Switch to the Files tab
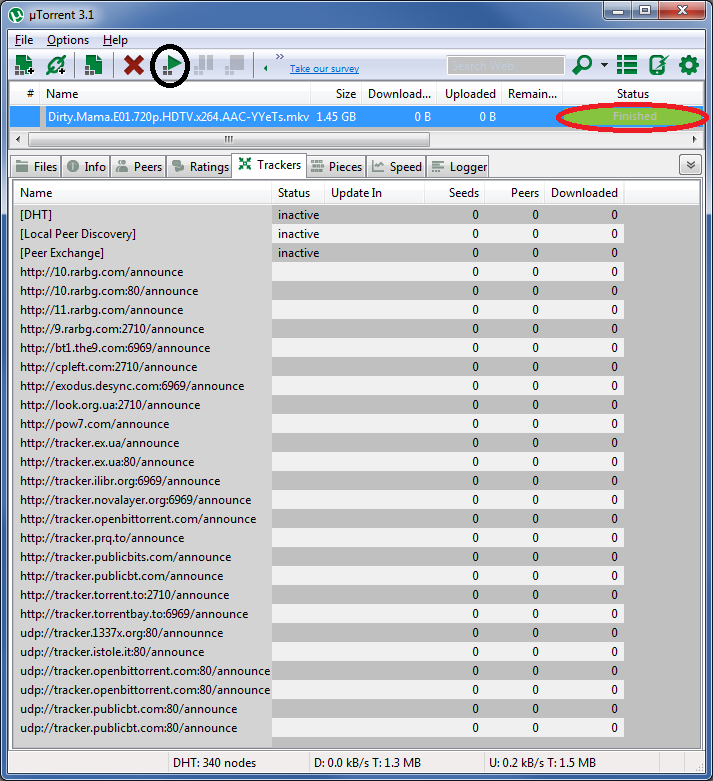 click(x=36, y=166)
